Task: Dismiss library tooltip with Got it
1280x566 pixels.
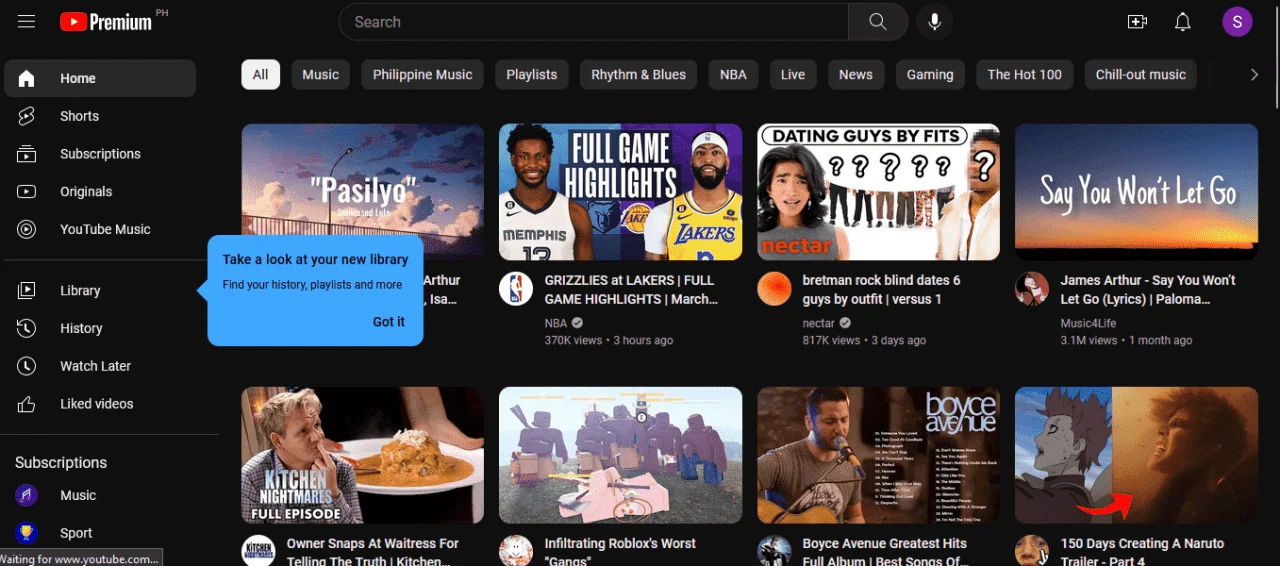Action: click(x=389, y=322)
